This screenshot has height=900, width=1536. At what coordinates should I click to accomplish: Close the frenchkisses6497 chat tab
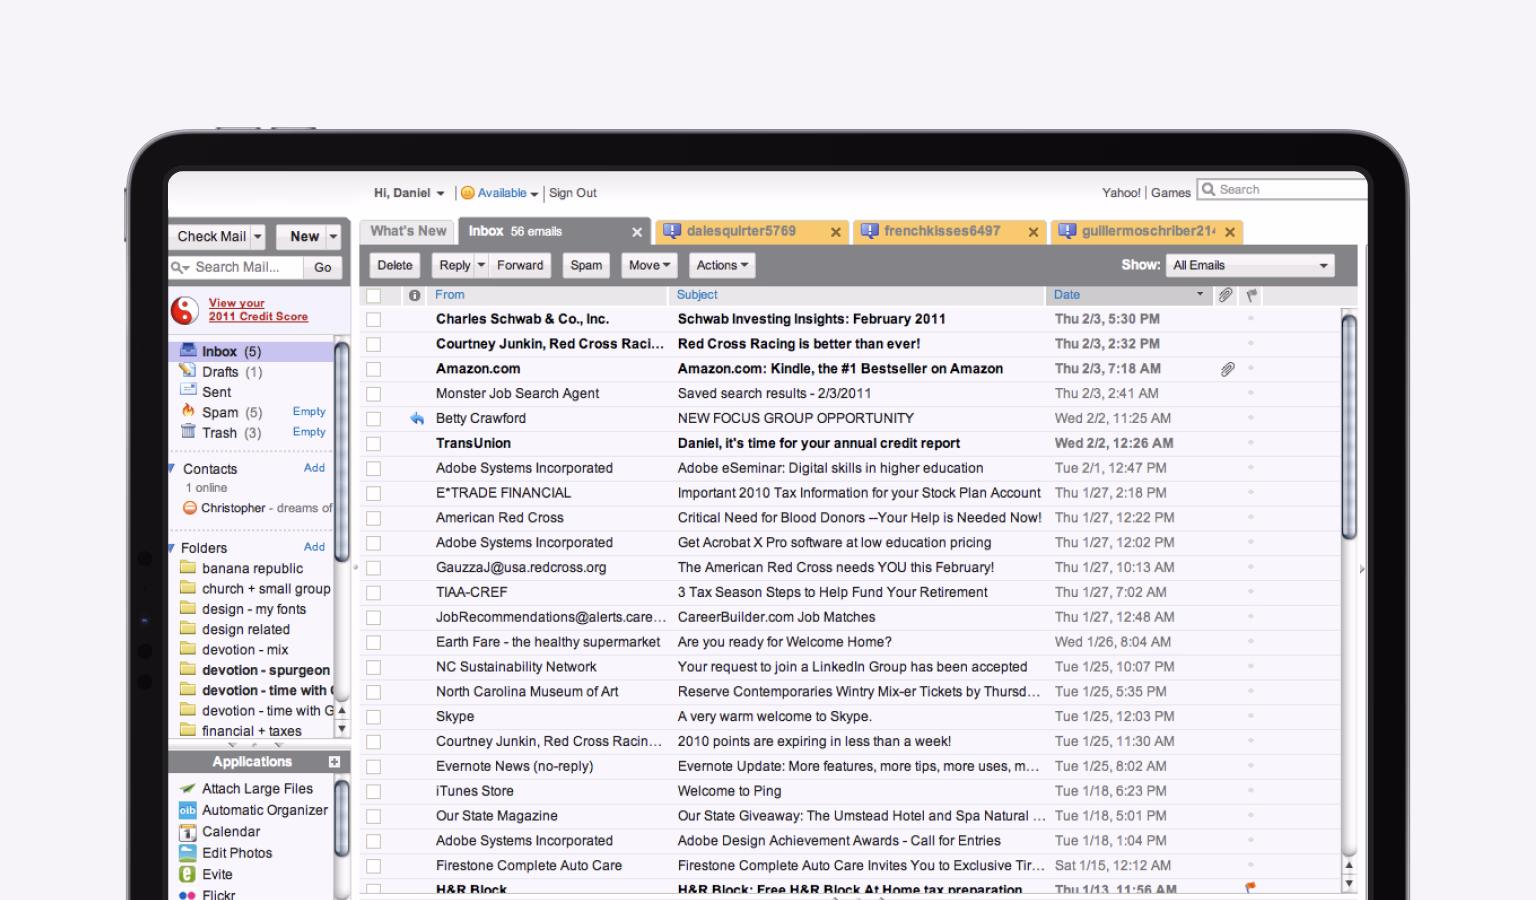[1033, 232]
